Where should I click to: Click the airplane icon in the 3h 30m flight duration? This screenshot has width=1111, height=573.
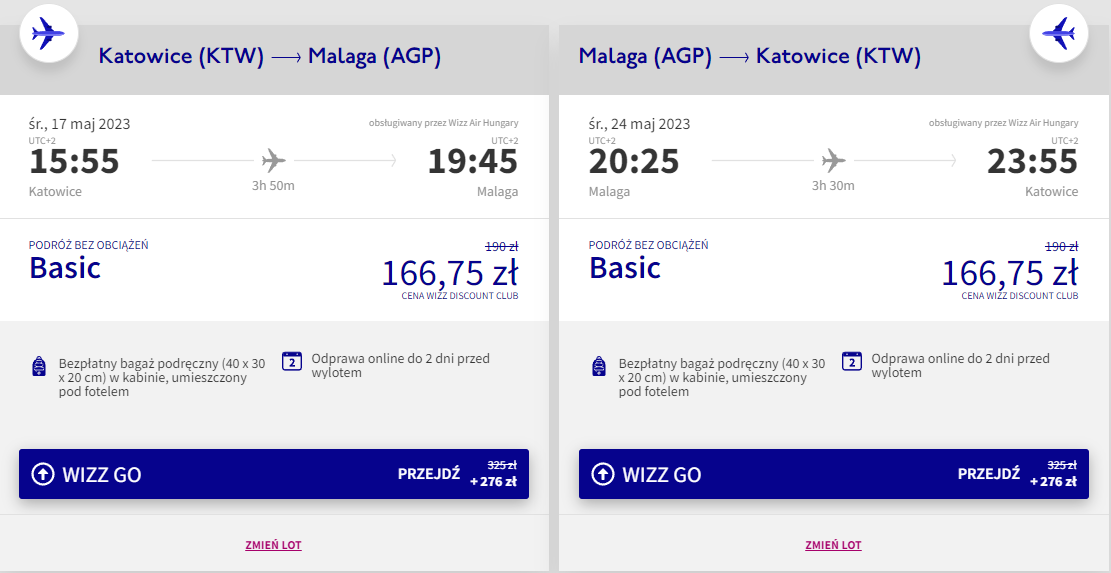click(x=833, y=160)
